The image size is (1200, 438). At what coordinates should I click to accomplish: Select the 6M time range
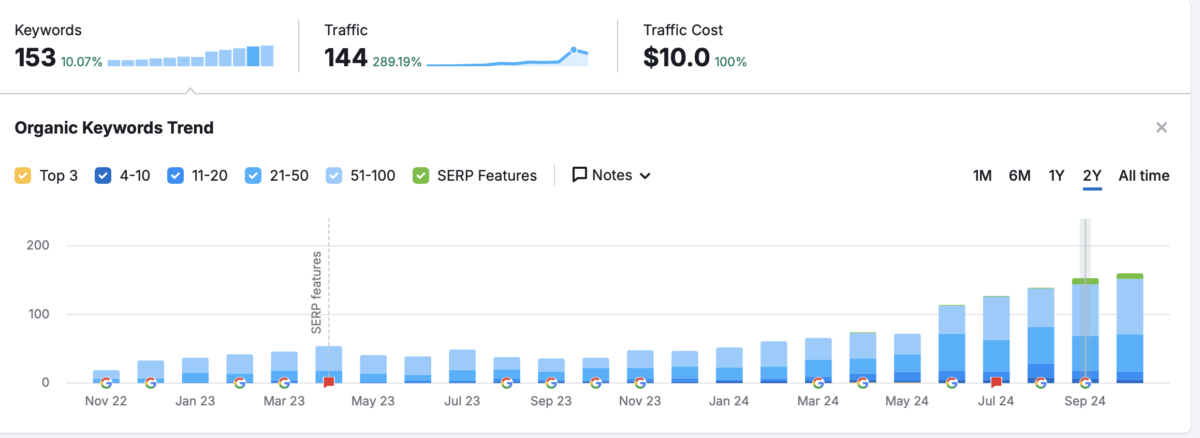point(1019,176)
